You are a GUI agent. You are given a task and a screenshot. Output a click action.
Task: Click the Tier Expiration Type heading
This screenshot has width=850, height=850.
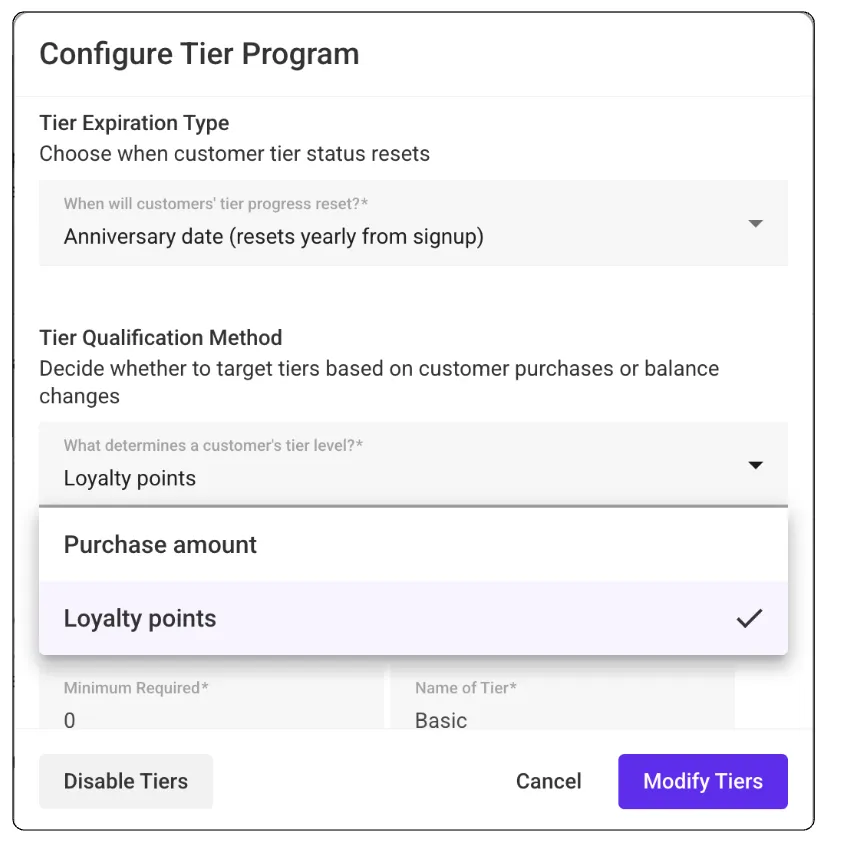click(134, 123)
